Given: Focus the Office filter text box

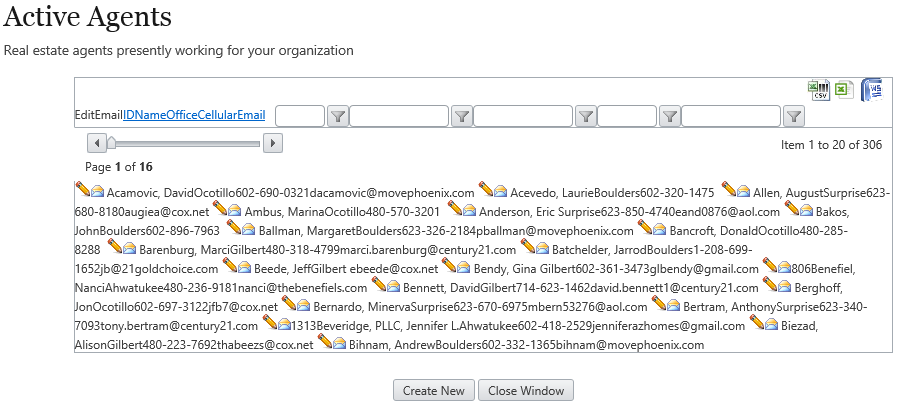Looking at the screenshot, I should (x=523, y=116).
